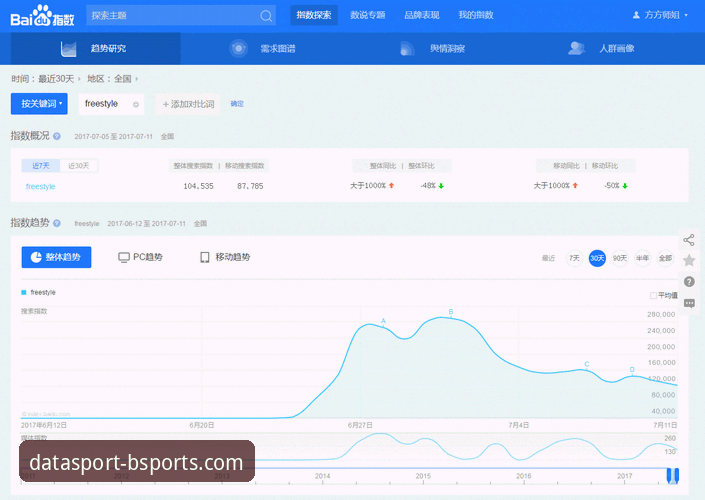Screen dimensions: 705x500
Task: Switch to the 需求图谱 tab
Action: tap(277, 49)
